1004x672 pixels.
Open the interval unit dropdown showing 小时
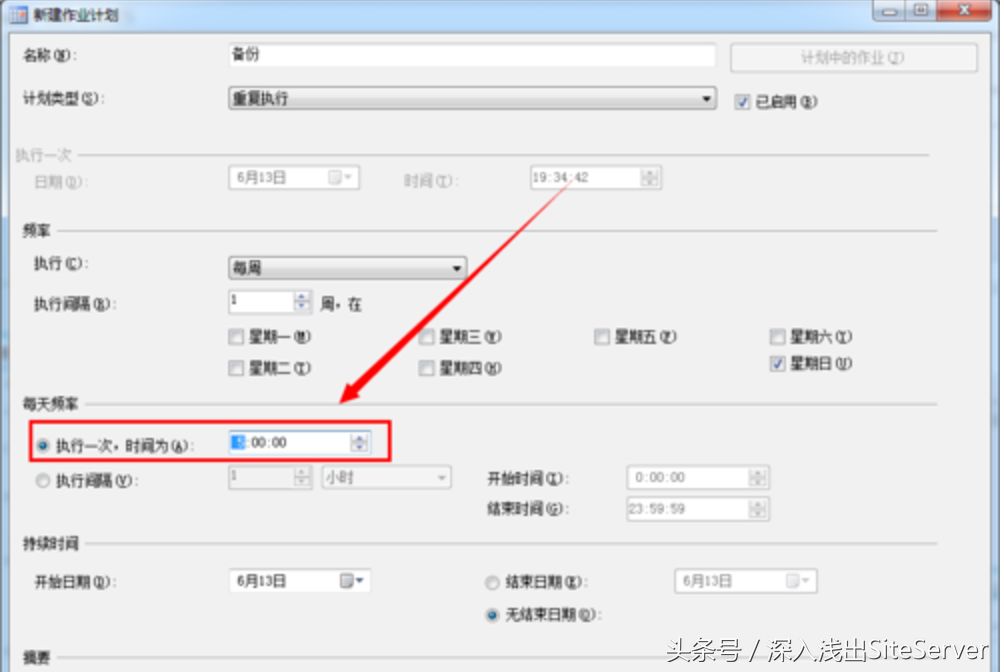coord(443,477)
